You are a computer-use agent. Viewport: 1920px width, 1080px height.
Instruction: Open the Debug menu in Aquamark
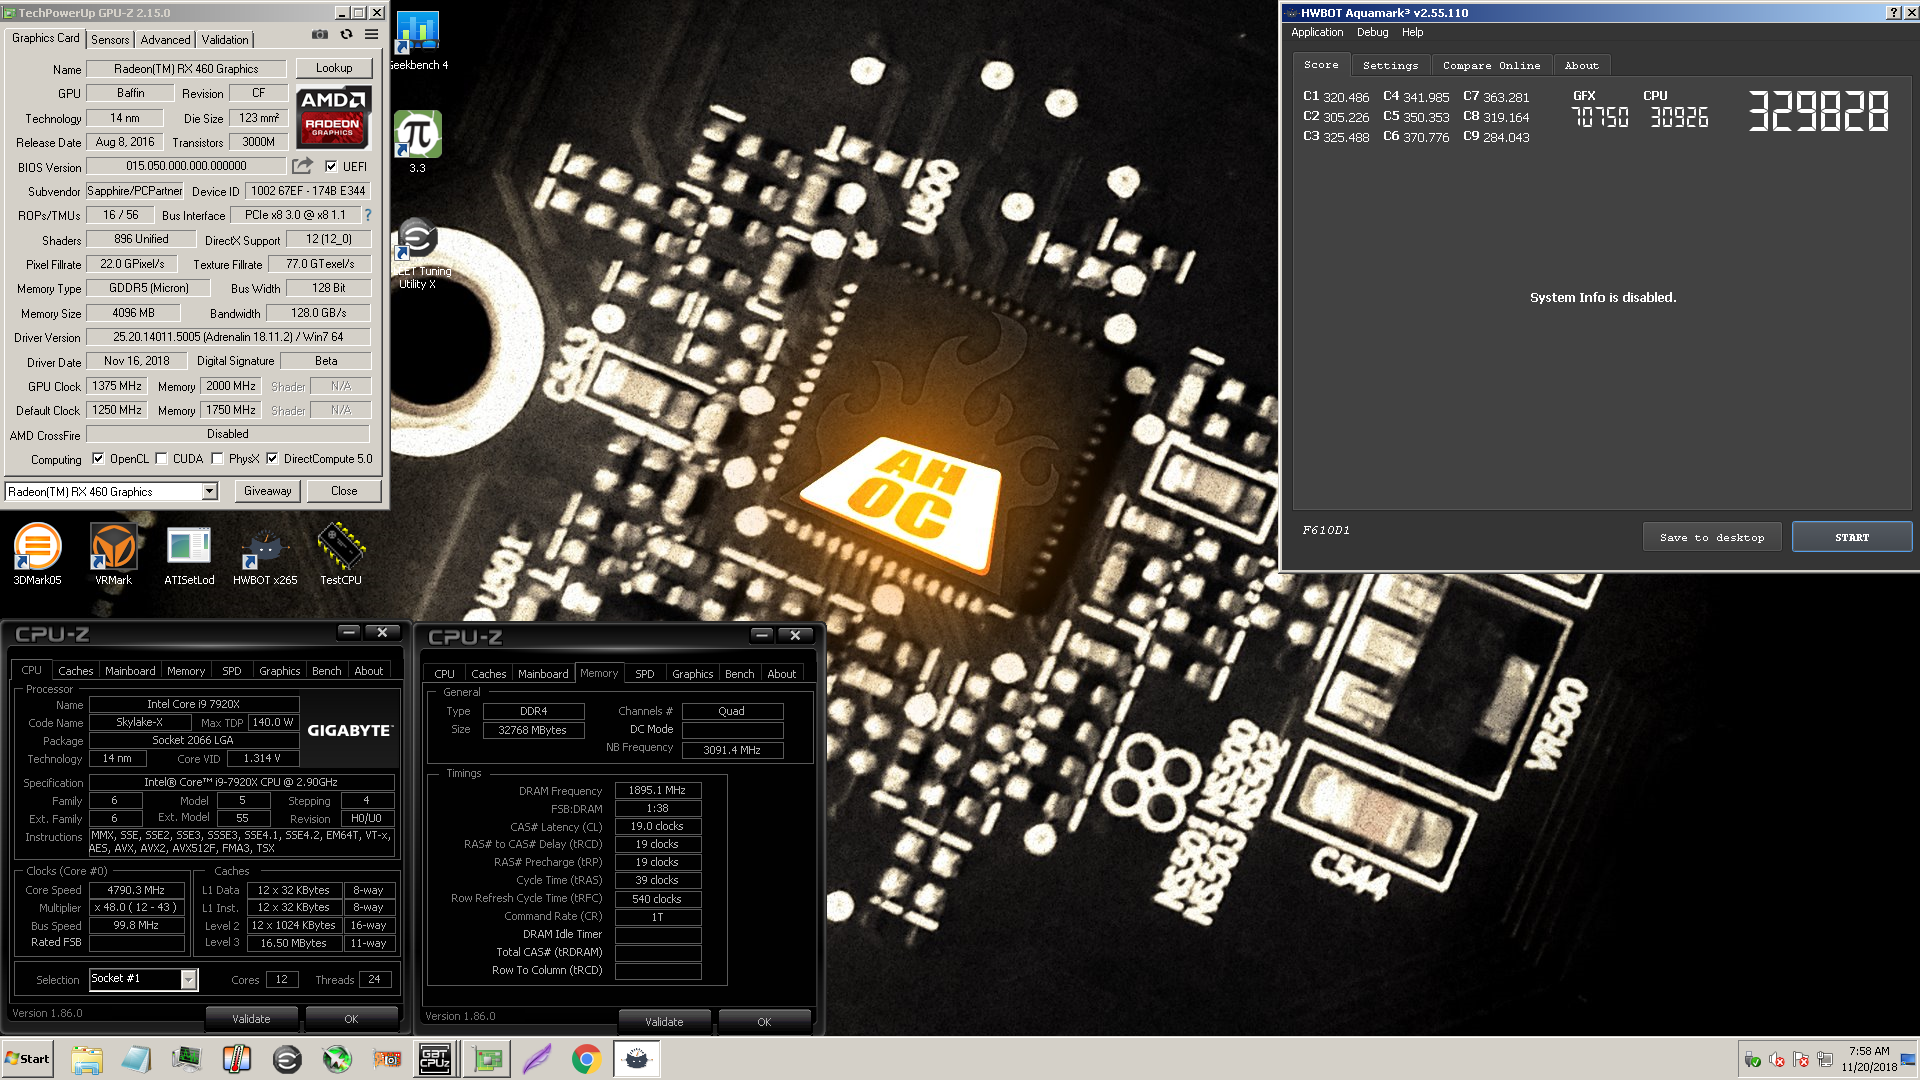pyautogui.click(x=1372, y=32)
